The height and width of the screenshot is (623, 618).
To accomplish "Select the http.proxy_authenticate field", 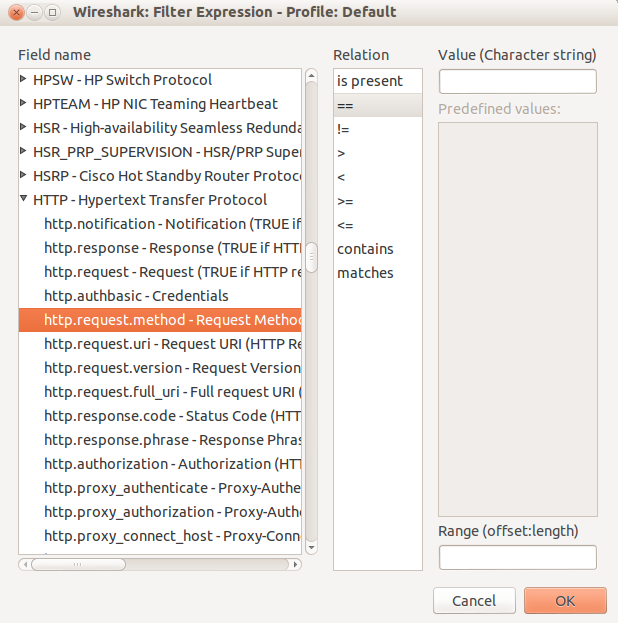I will (x=160, y=488).
